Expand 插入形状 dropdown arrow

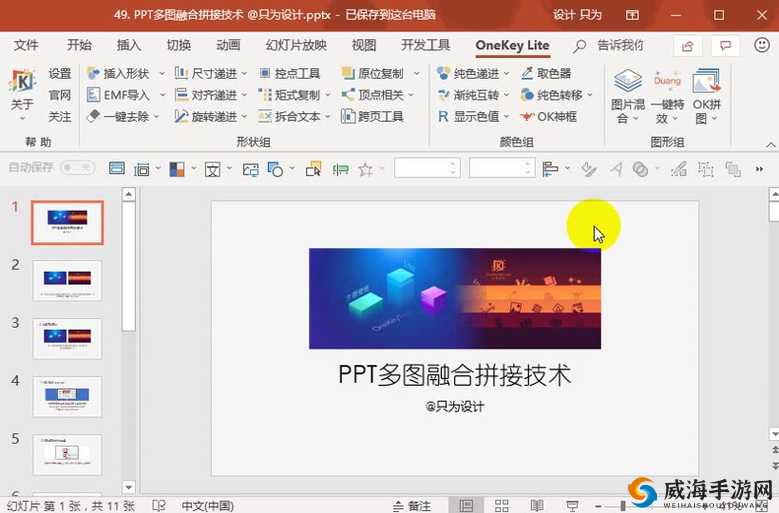tap(161, 74)
